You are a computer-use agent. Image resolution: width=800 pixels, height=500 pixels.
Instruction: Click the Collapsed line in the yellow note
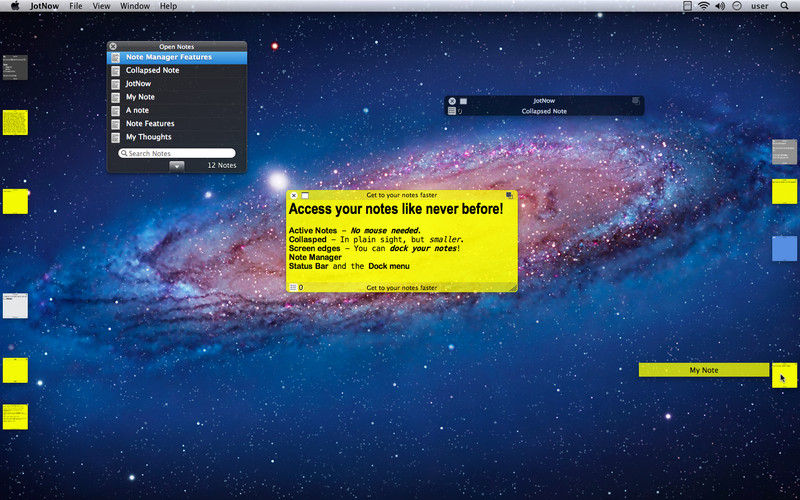[x=376, y=239]
